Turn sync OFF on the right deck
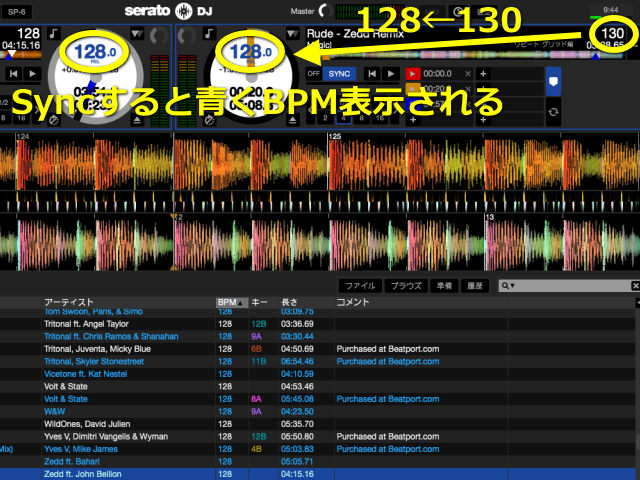This screenshot has width=640, height=480. coord(313,74)
